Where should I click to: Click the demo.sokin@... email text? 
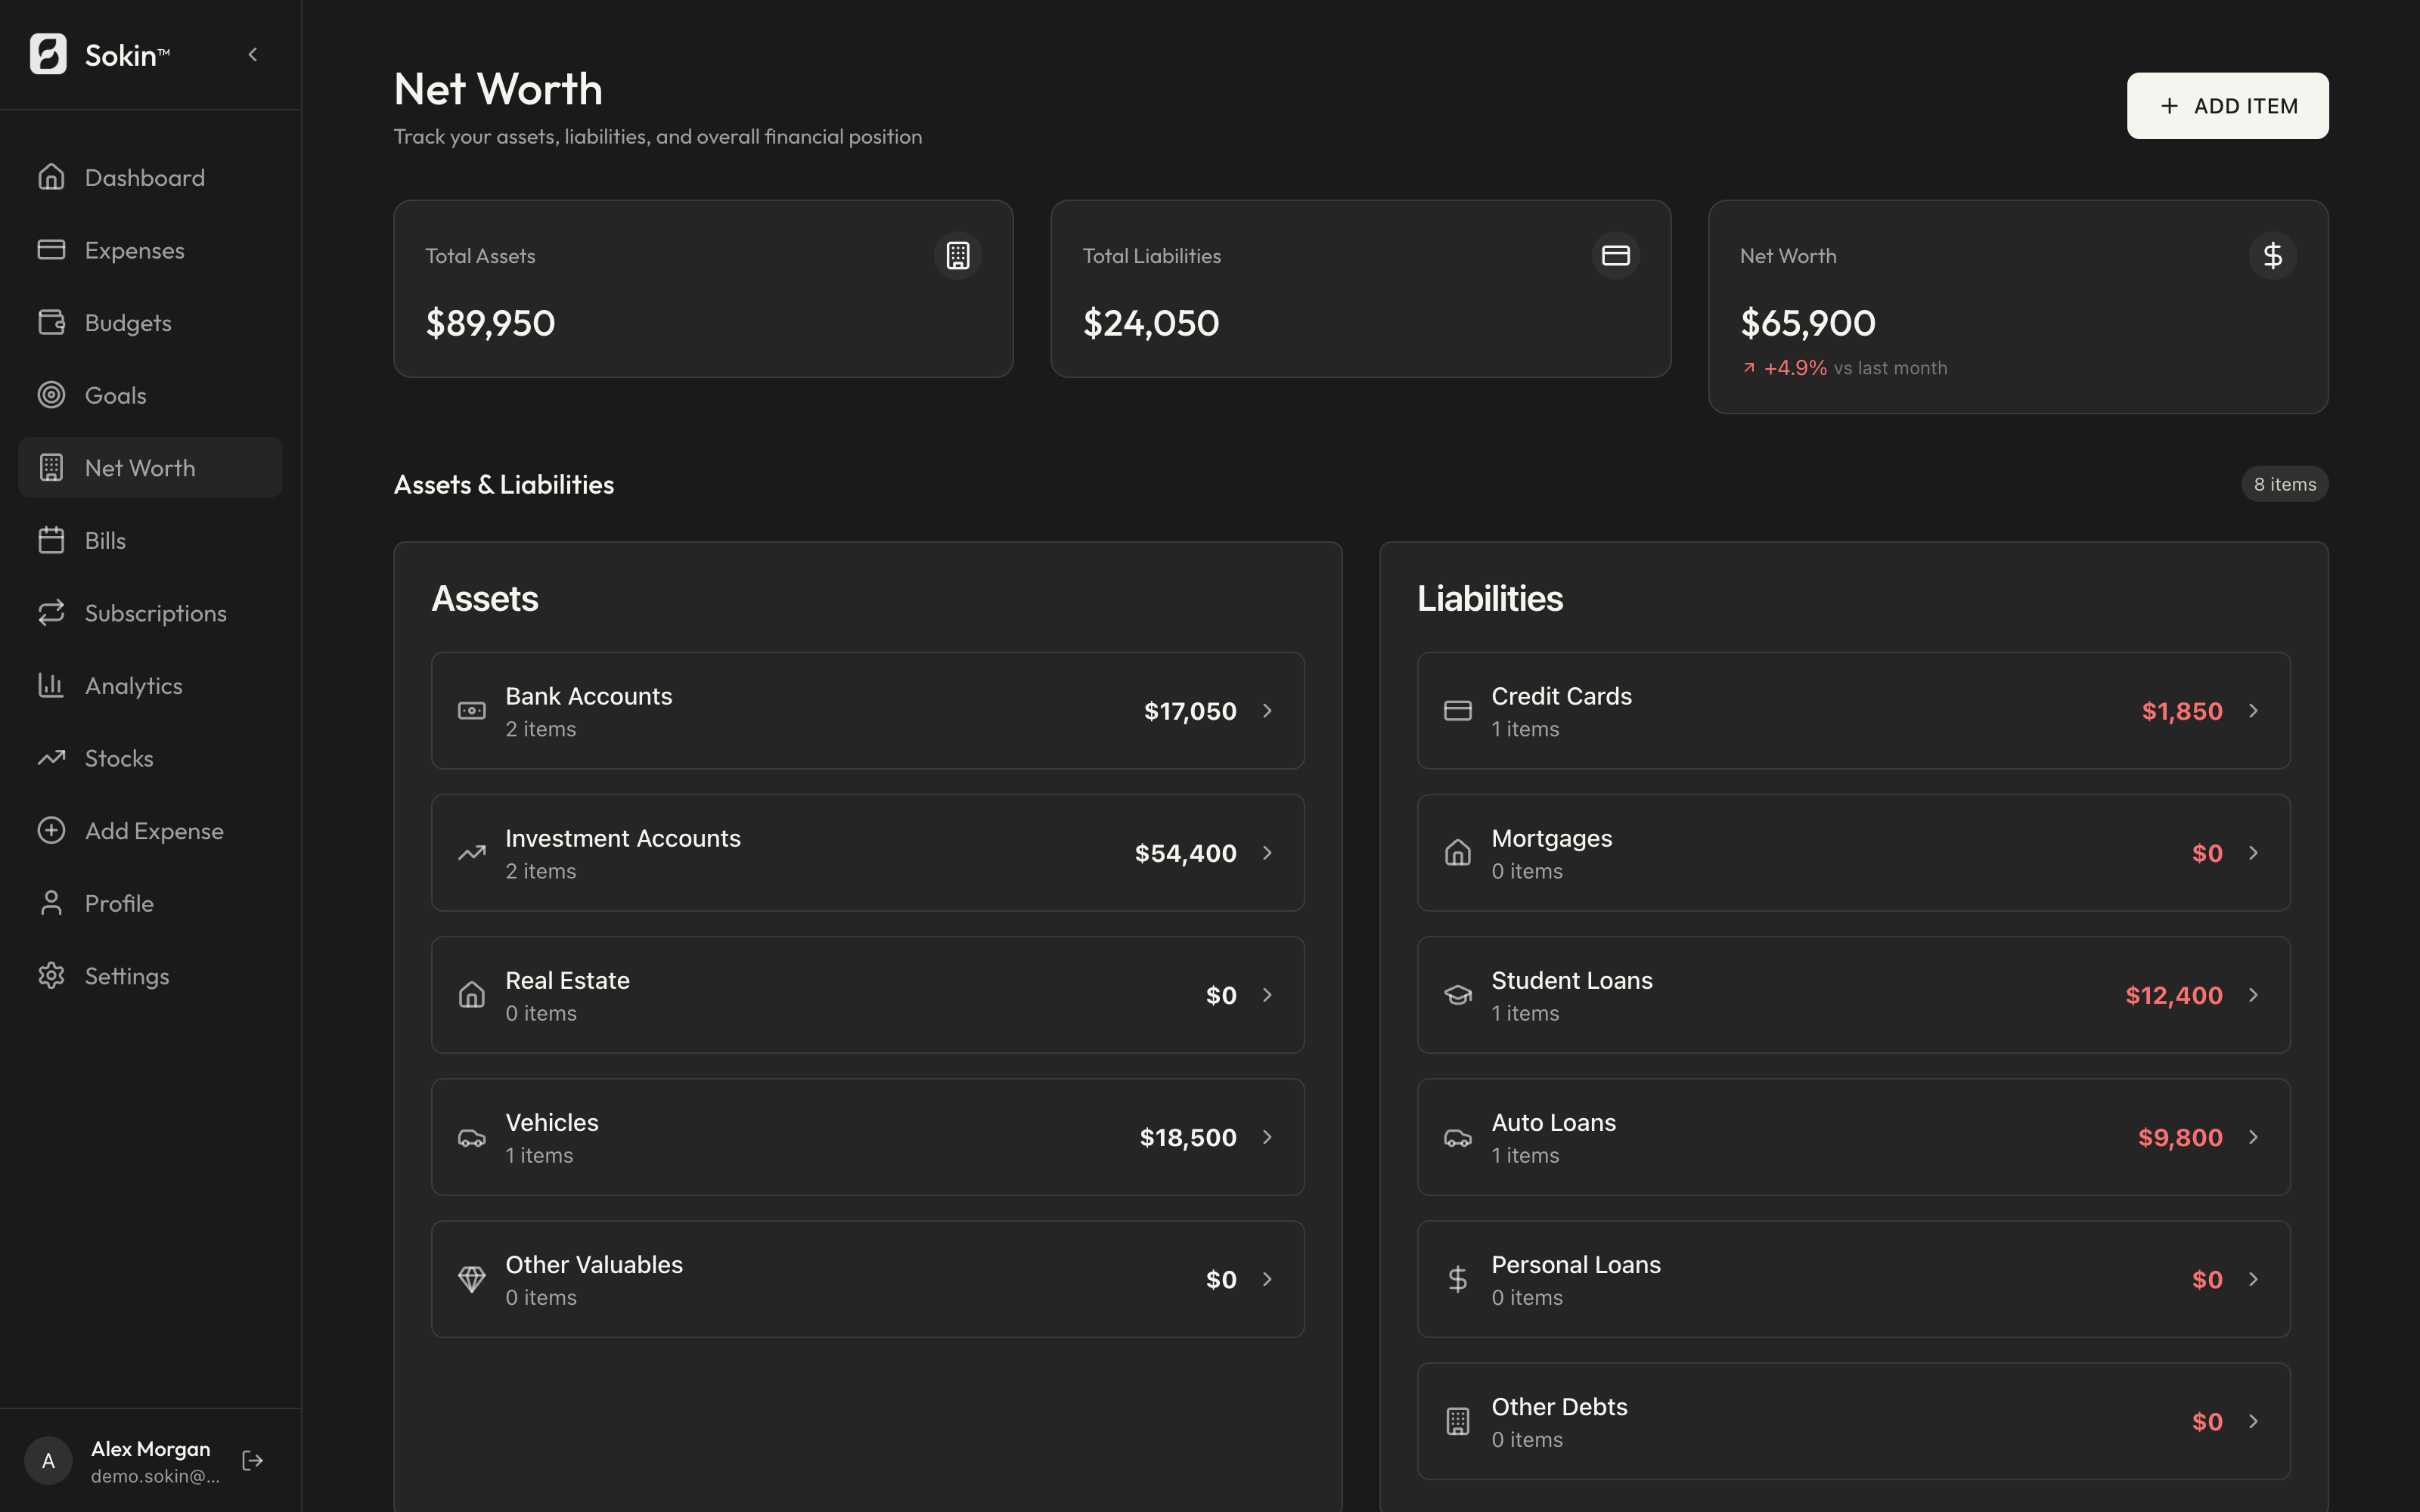(x=155, y=1476)
